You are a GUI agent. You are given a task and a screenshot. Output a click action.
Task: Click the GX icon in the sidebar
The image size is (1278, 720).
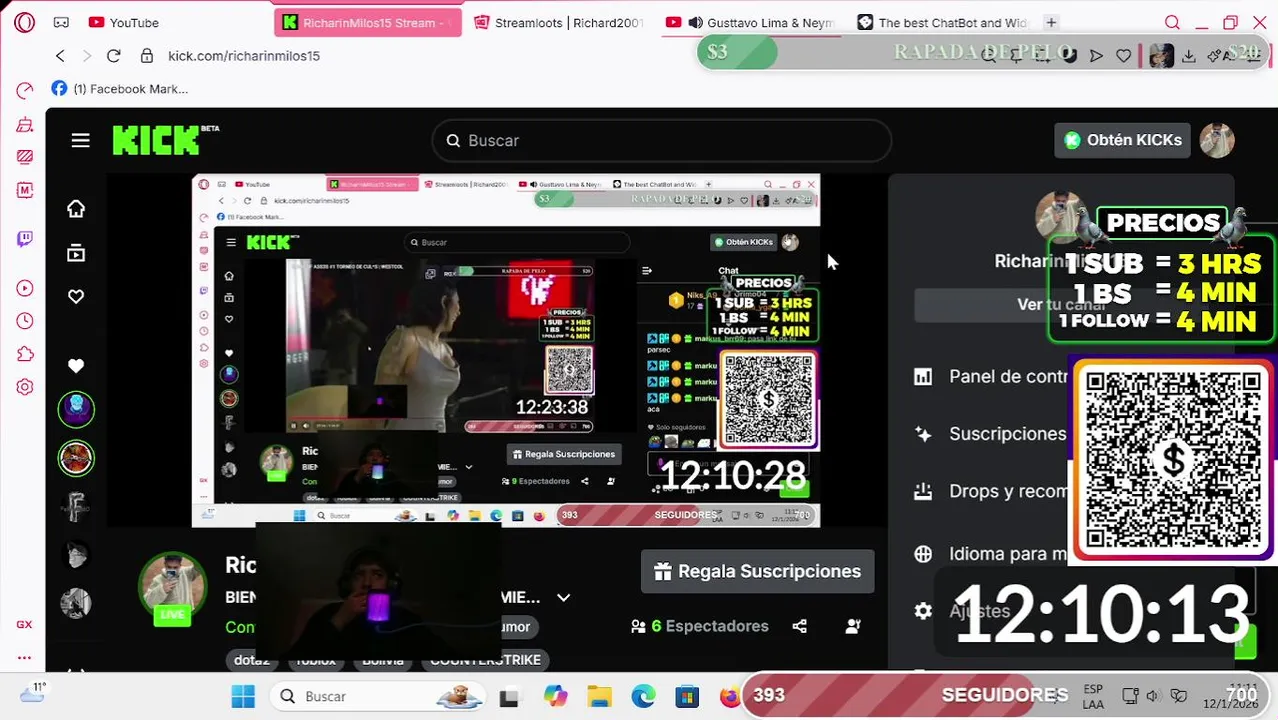tap(24, 624)
